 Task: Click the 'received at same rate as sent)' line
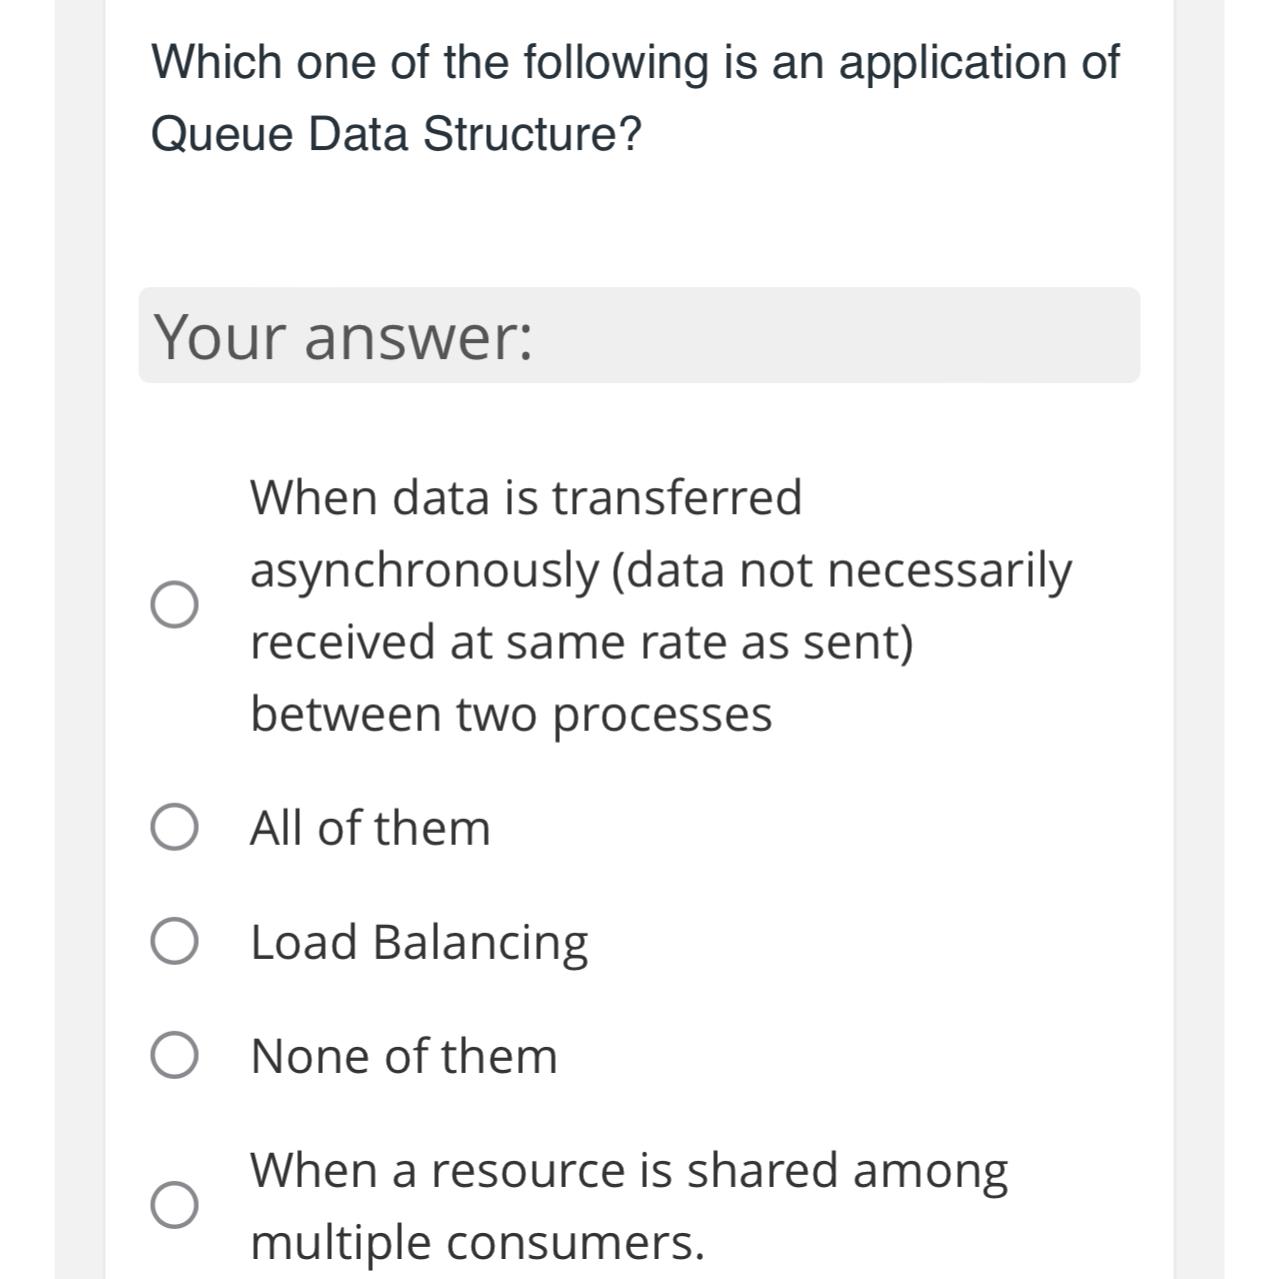582,642
